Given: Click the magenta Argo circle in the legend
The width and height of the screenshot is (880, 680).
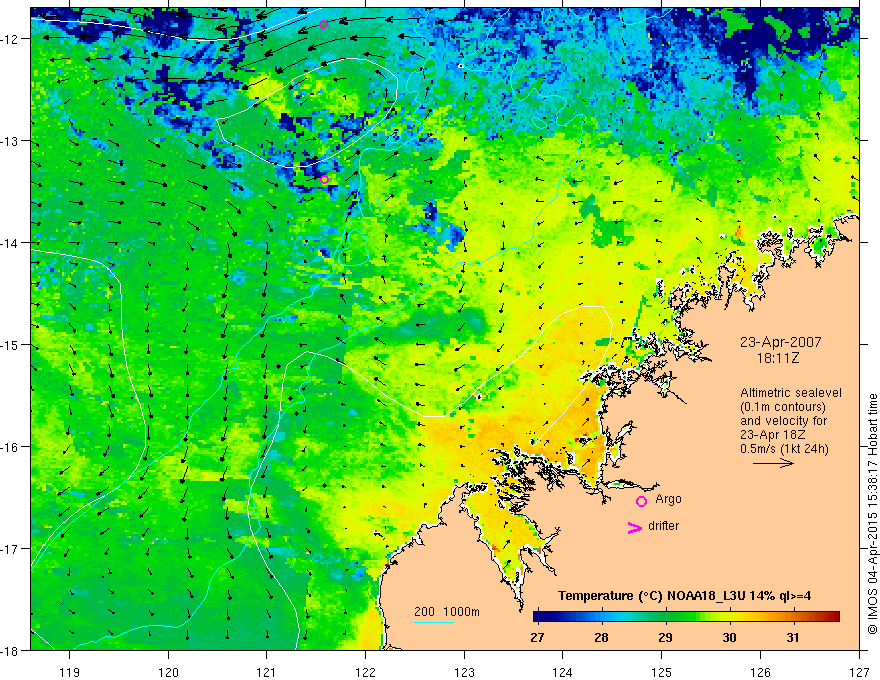Looking at the screenshot, I should [641, 501].
